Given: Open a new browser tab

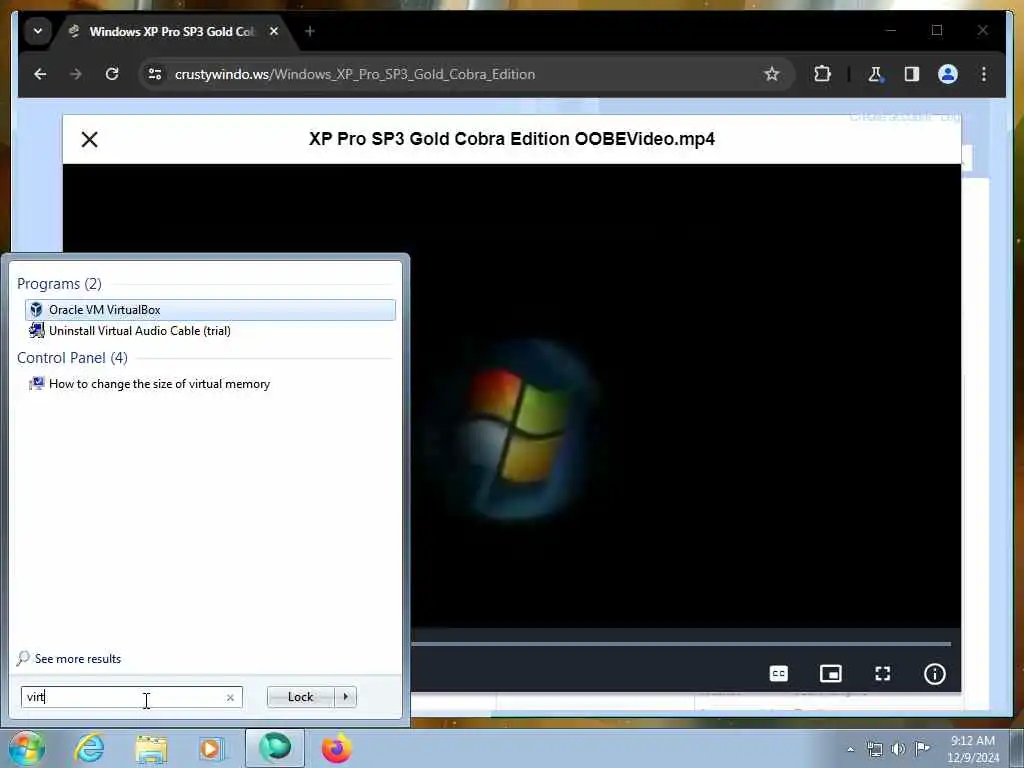Looking at the screenshot, I should coord(310,31).
